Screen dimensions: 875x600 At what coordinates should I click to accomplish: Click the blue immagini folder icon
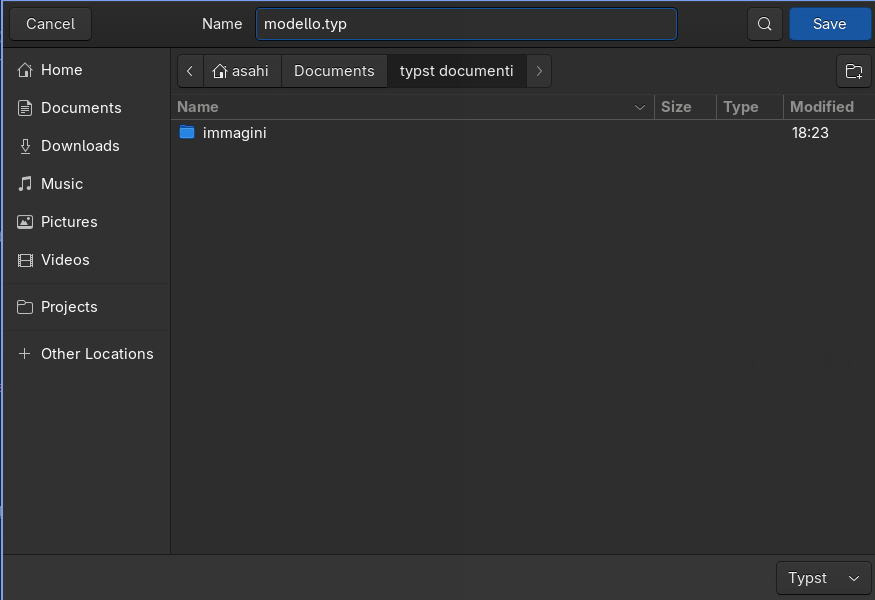pyautogui.click(x=187, y=132)
